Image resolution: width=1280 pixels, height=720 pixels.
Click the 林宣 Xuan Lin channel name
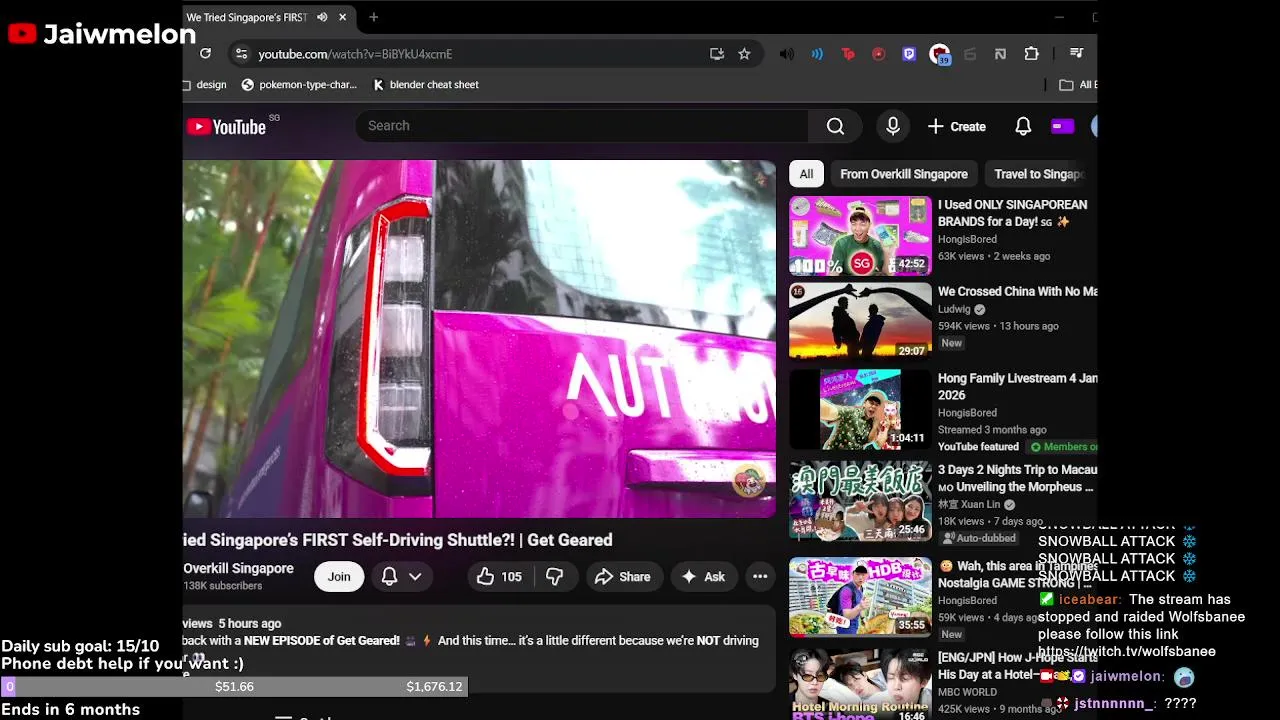pyautogui.click(x=969, y=505)
